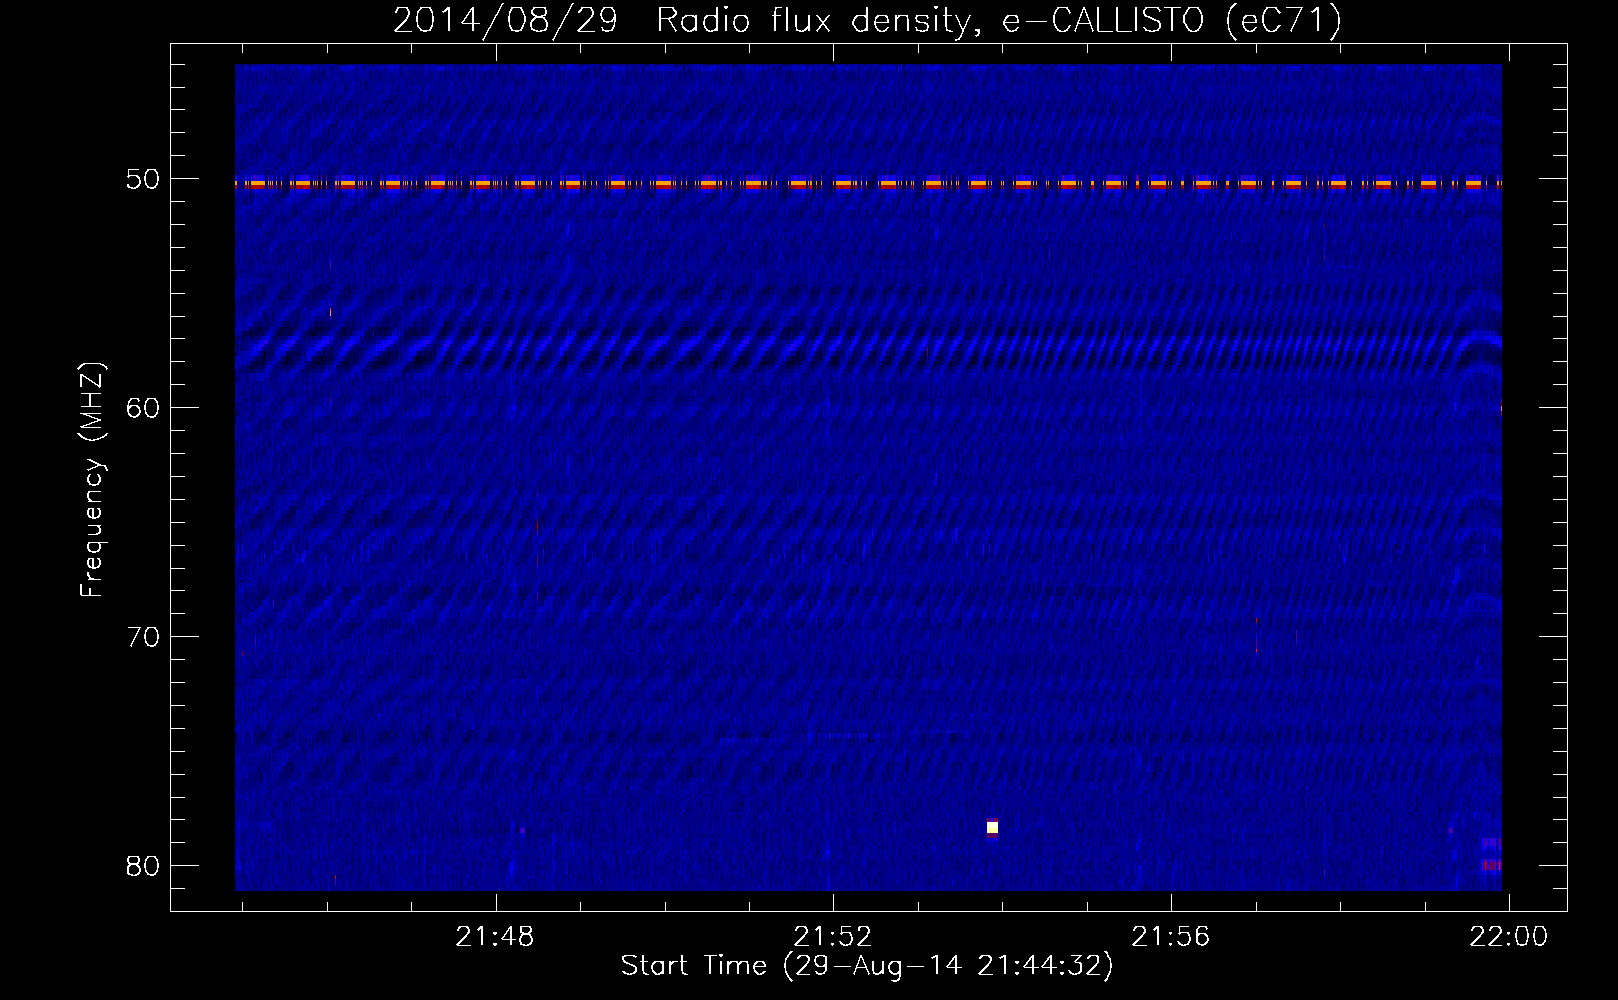Click the "70" frequency tick label
The width and height of the screenshot is (1618, 1000).
tap(143, 636)
